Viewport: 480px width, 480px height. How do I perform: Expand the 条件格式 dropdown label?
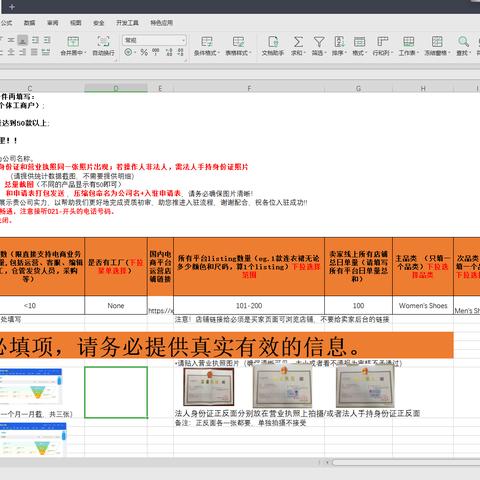coord(206,53)
